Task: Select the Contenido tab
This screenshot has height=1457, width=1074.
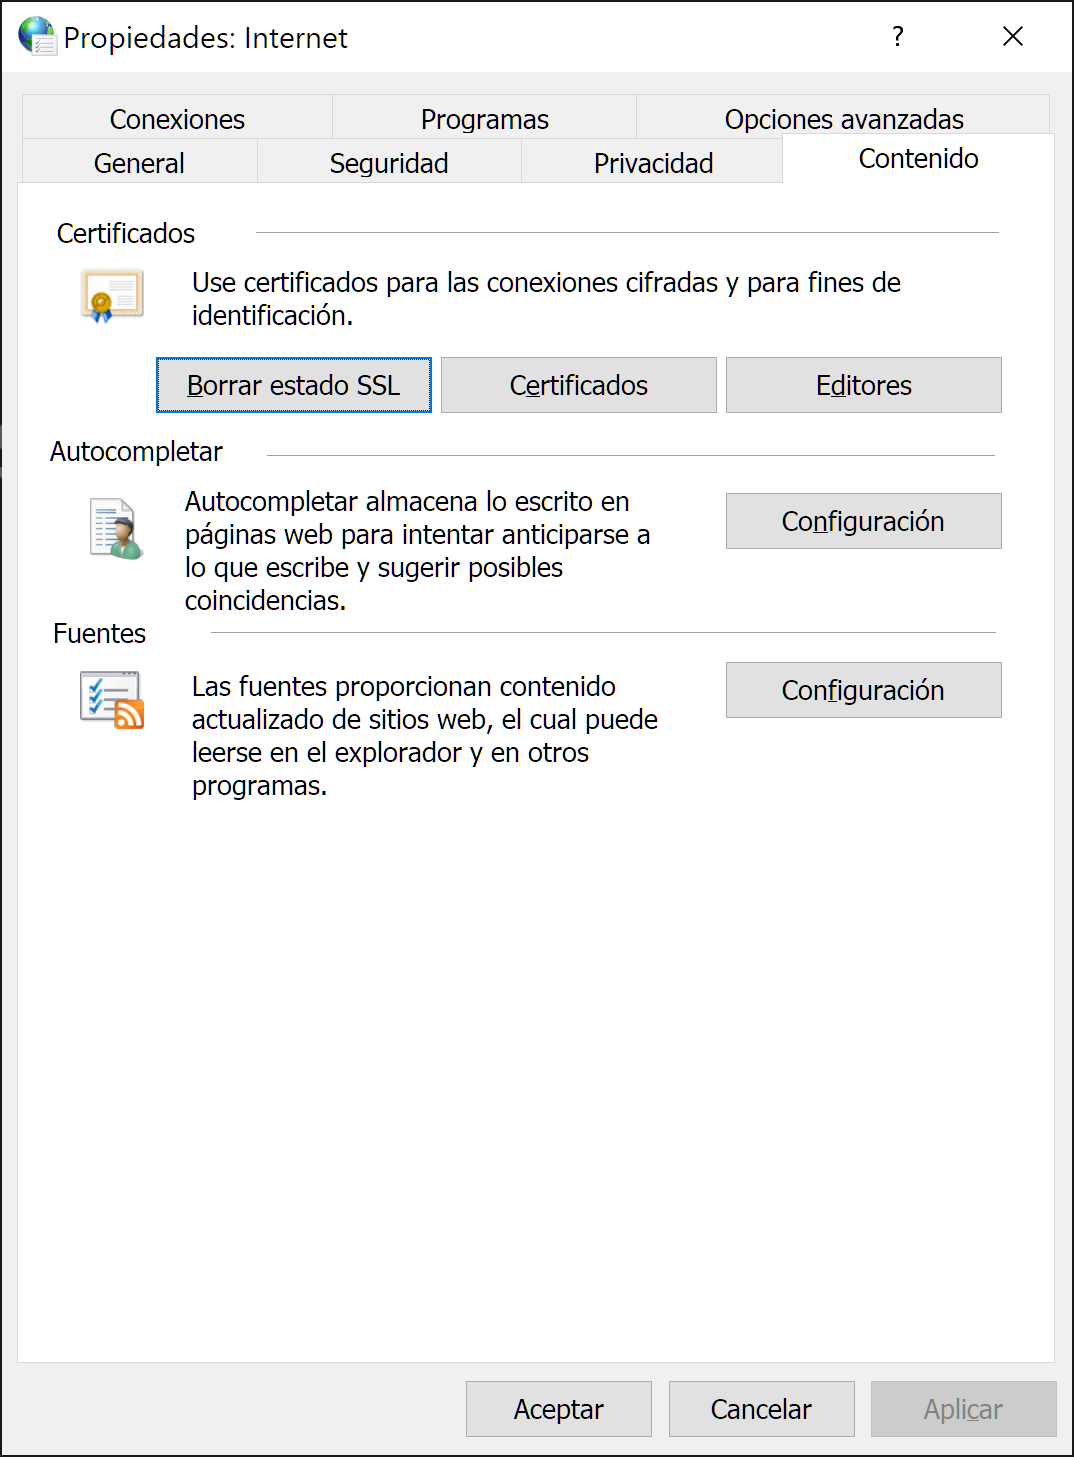Action: tap(918, 159)
